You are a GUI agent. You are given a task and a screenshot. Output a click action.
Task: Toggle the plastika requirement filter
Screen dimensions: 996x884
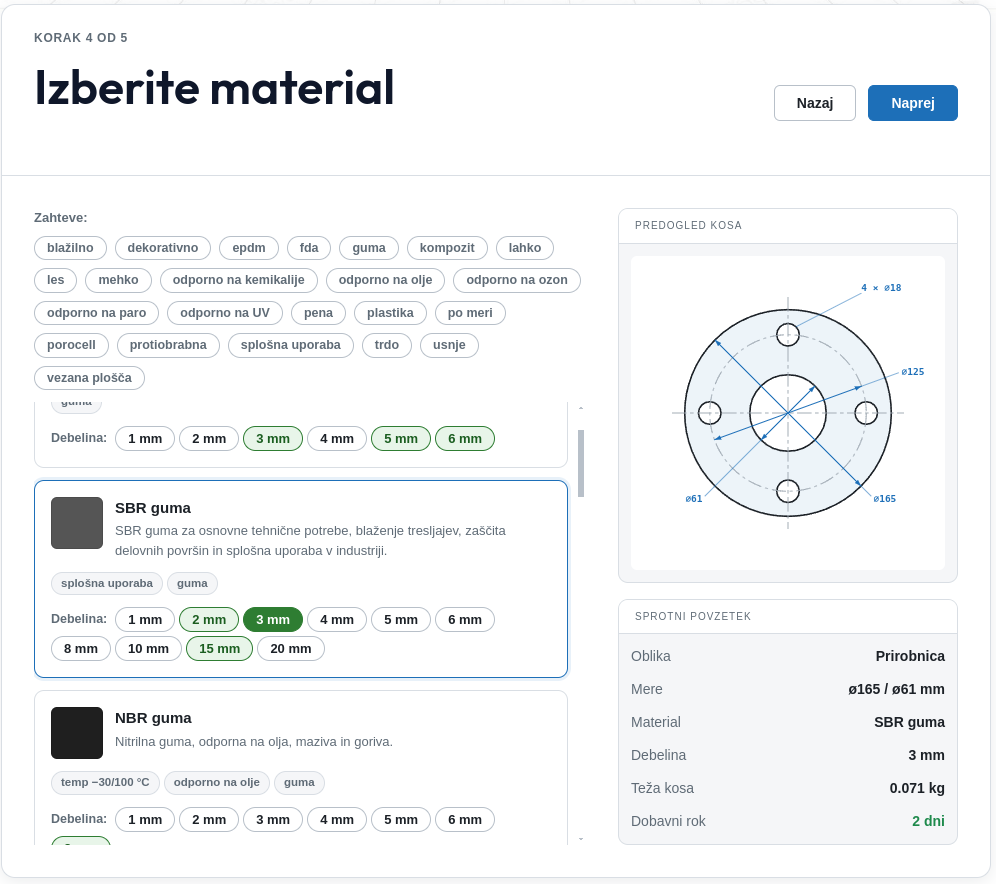[x=390, y=312]
